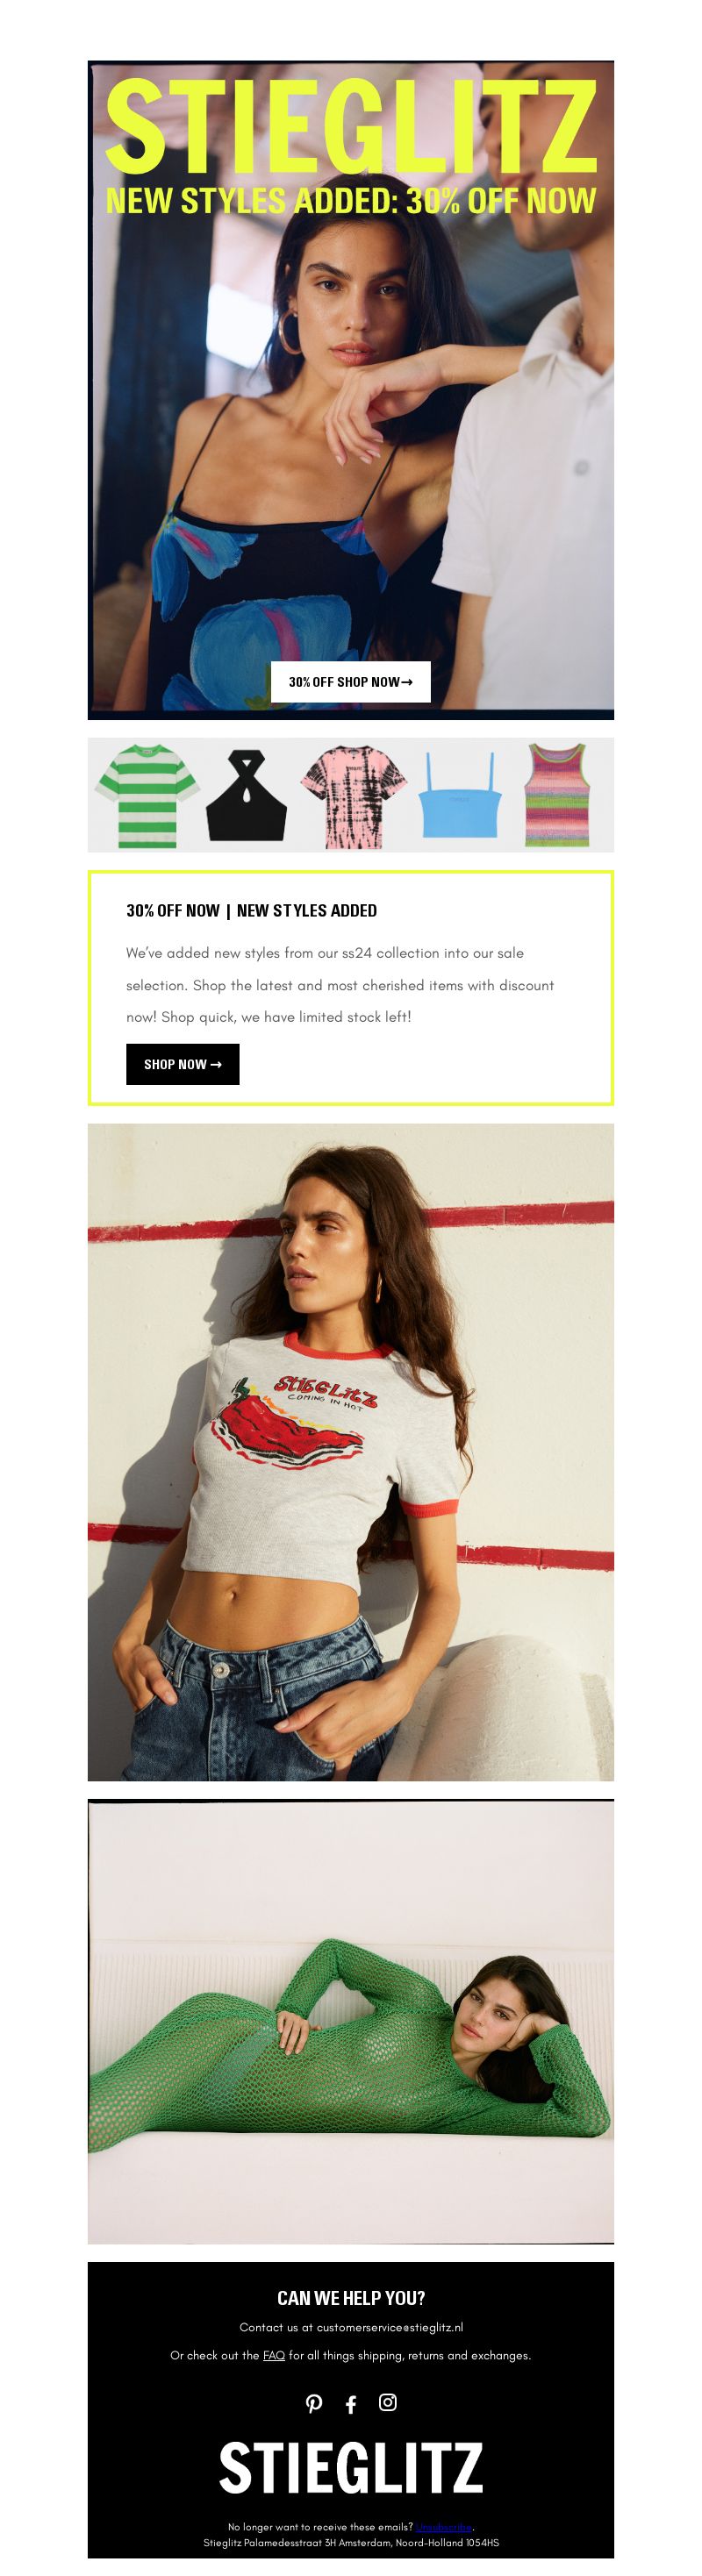Select the multicolor striped tank thumbnail
Screen dimensions: 702x2576
click(x=558, y=796)
